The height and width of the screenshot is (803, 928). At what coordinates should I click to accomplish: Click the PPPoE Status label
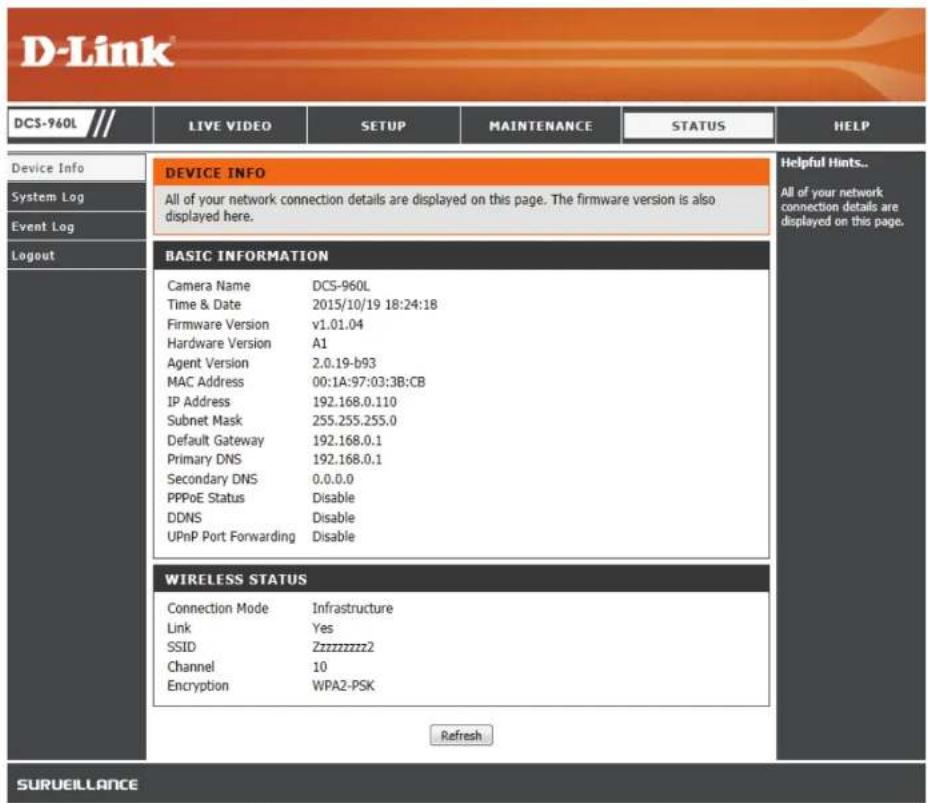(x=205, y=498)
